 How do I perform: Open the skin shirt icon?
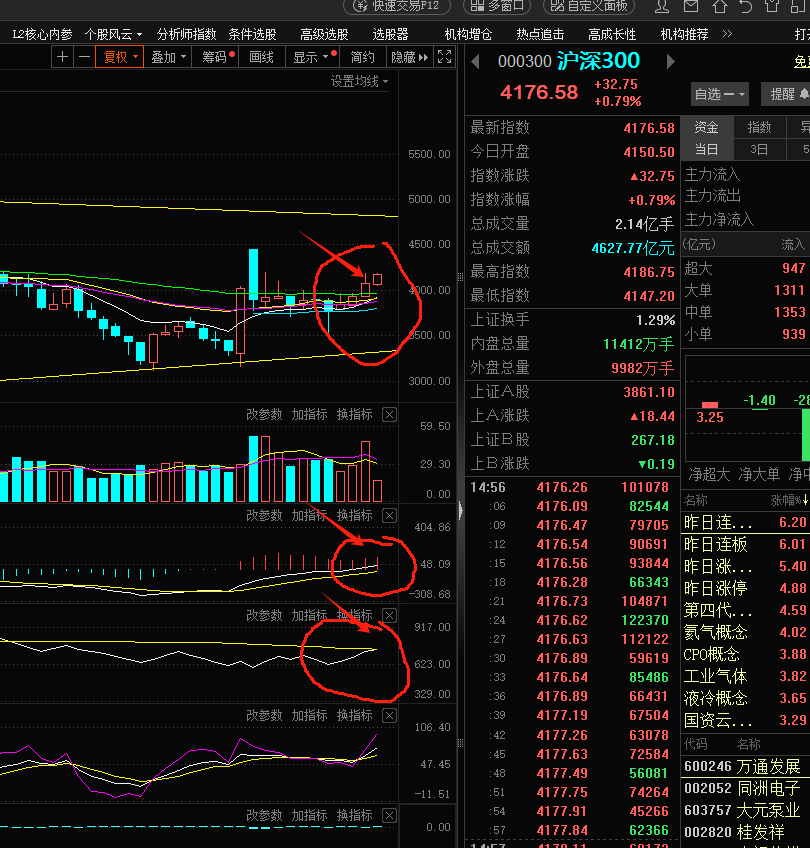tap(772, 6)
